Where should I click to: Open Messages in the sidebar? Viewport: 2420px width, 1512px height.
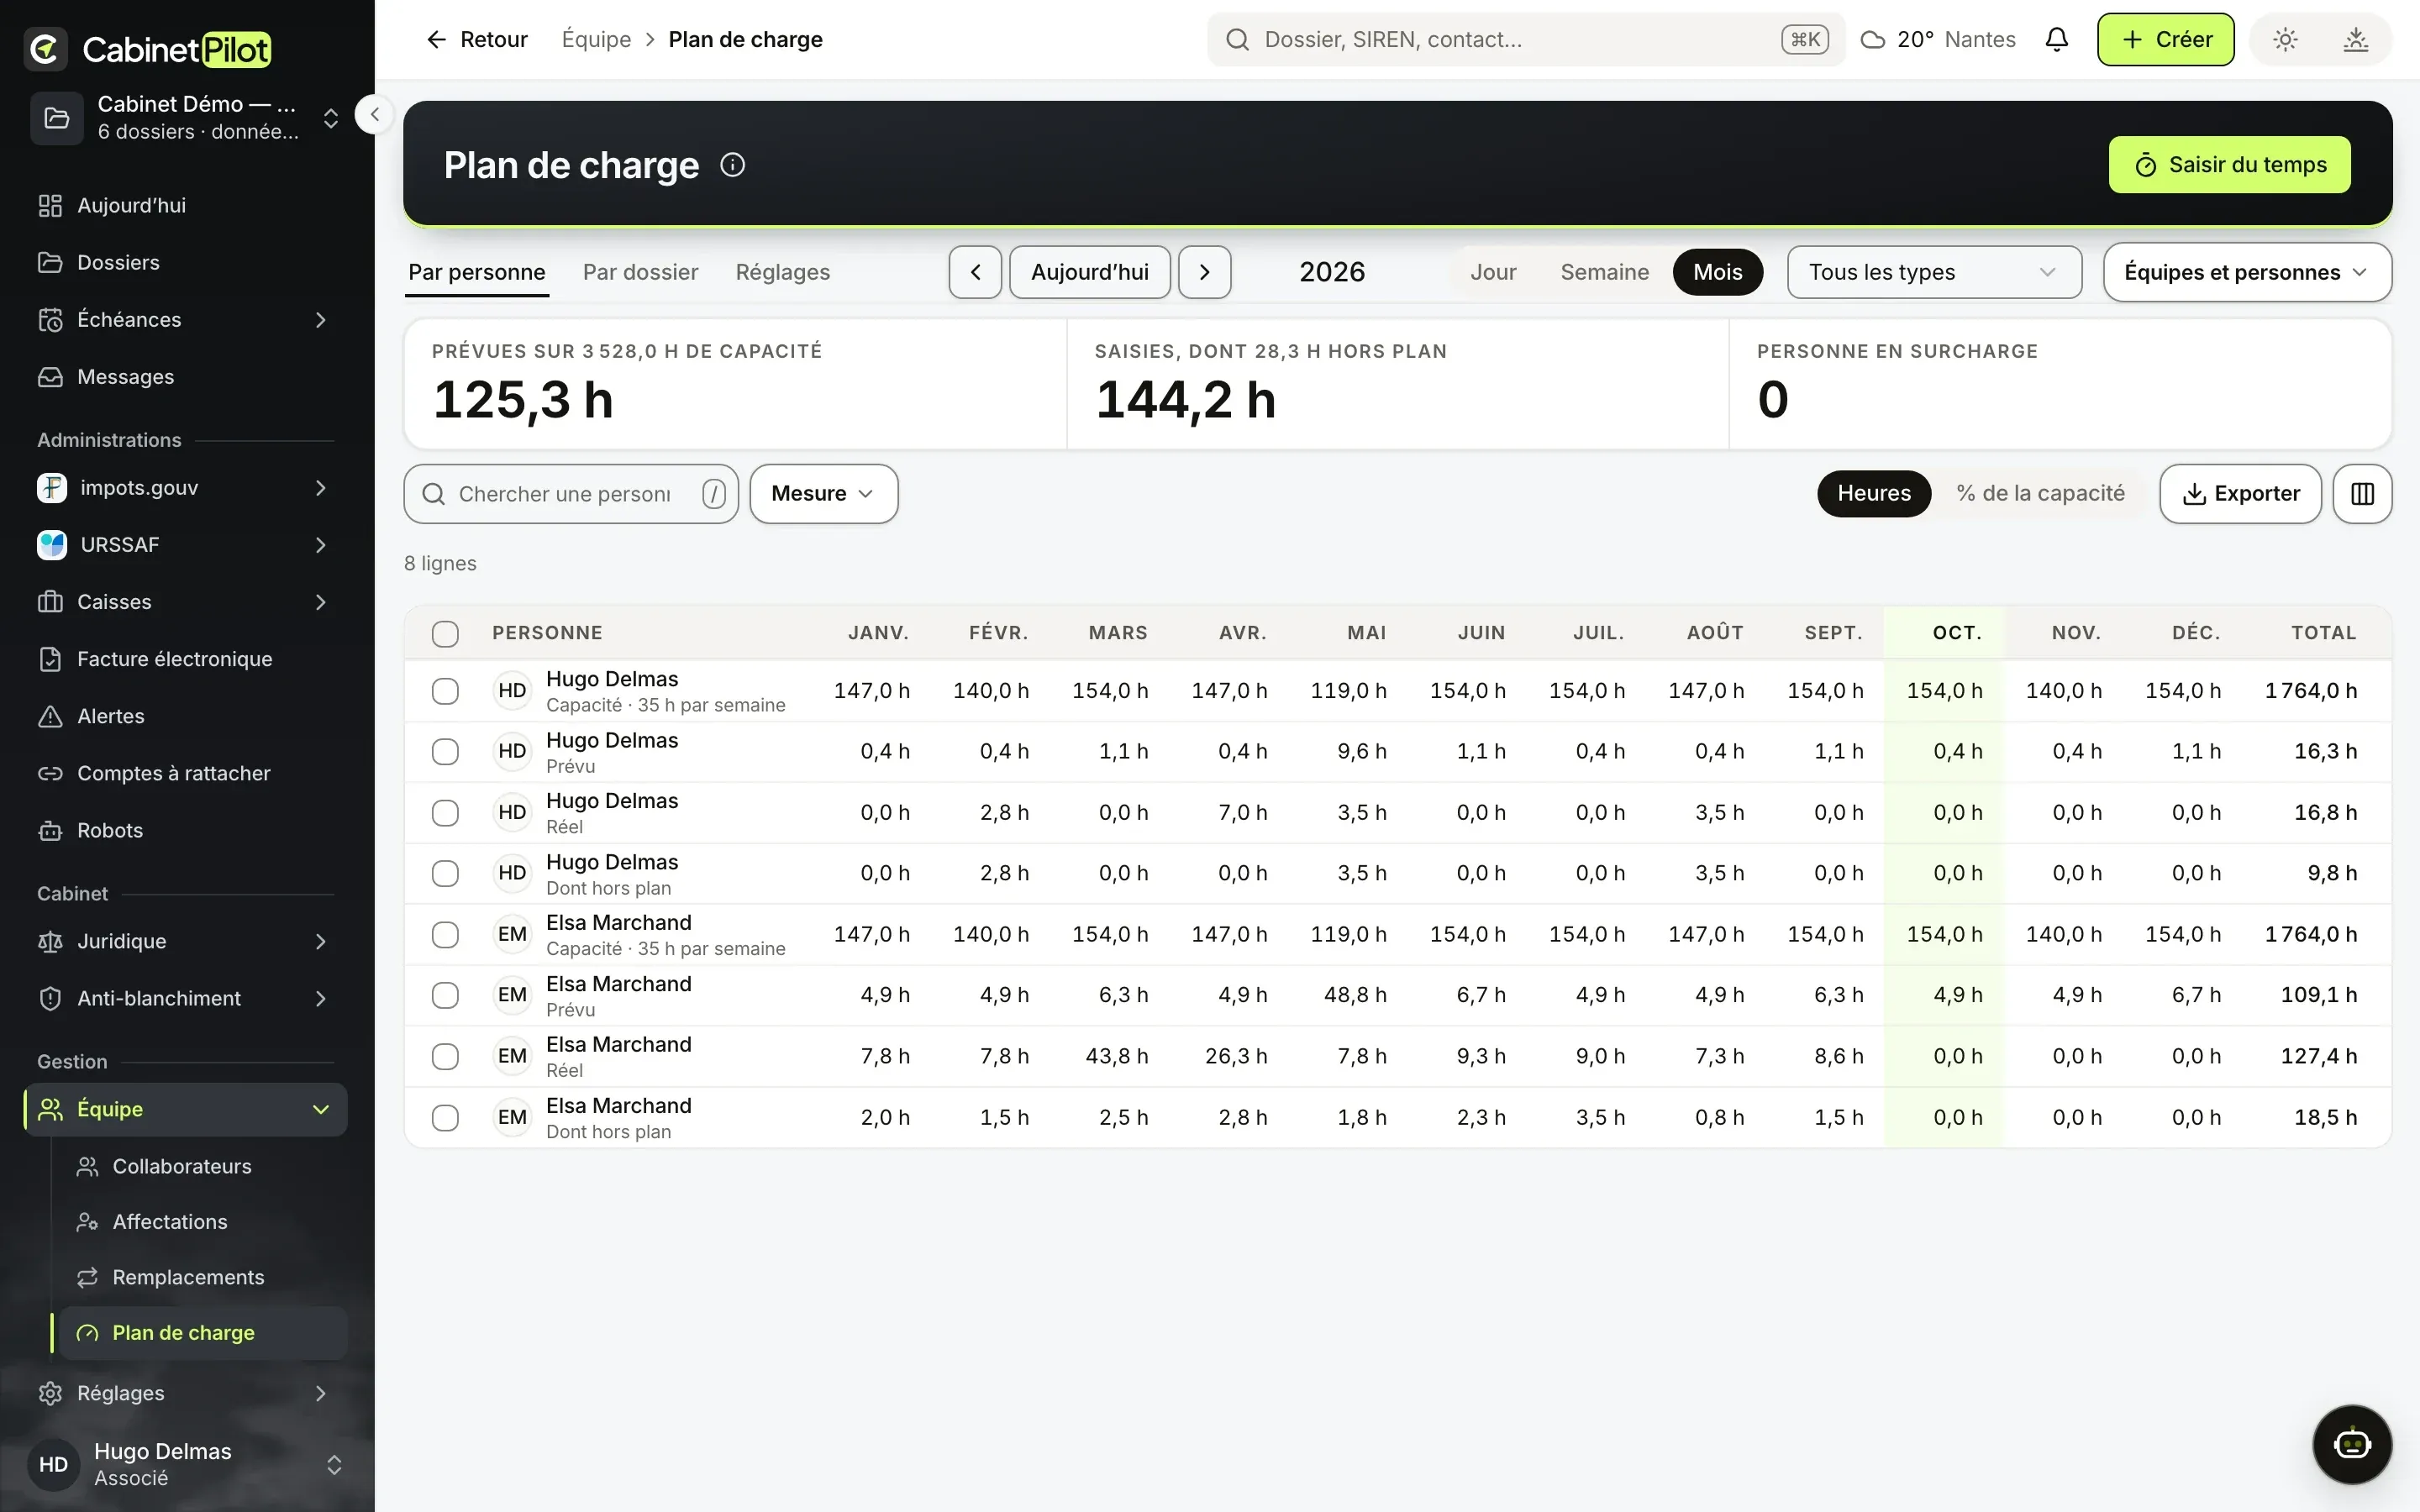click(186, 377)
